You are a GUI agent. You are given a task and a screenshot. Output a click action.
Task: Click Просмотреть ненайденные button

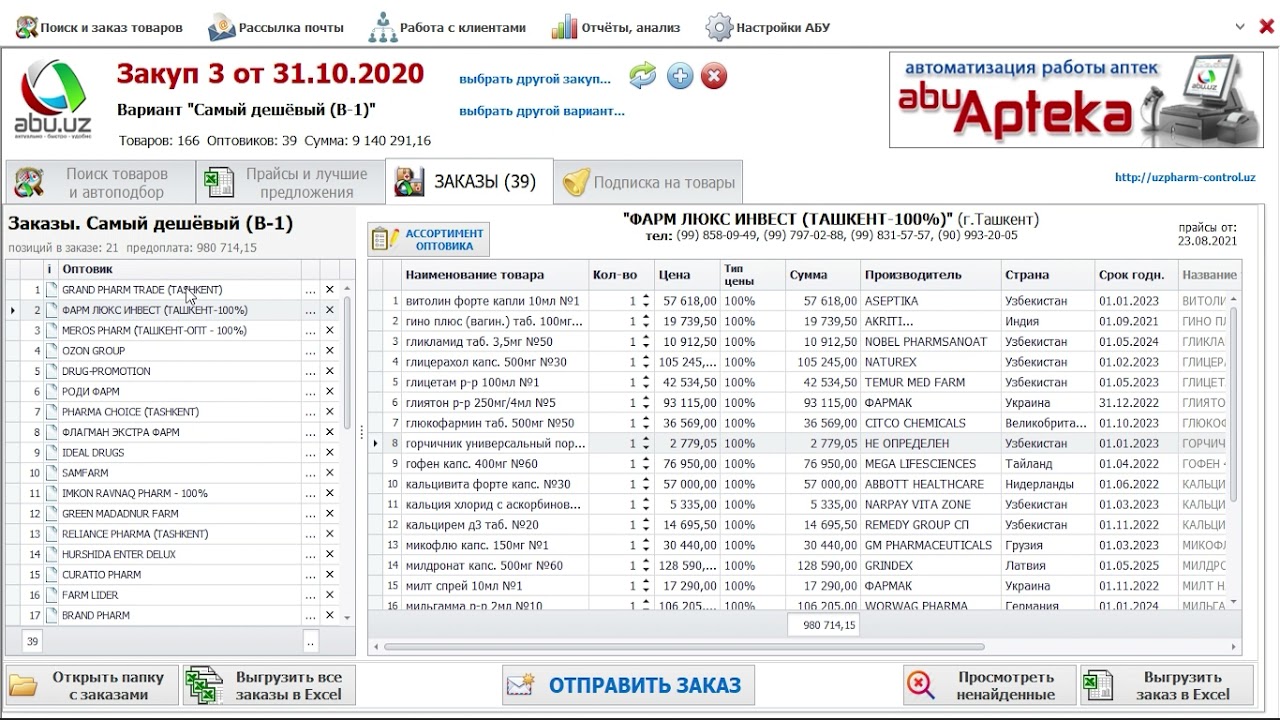(989, 686)
